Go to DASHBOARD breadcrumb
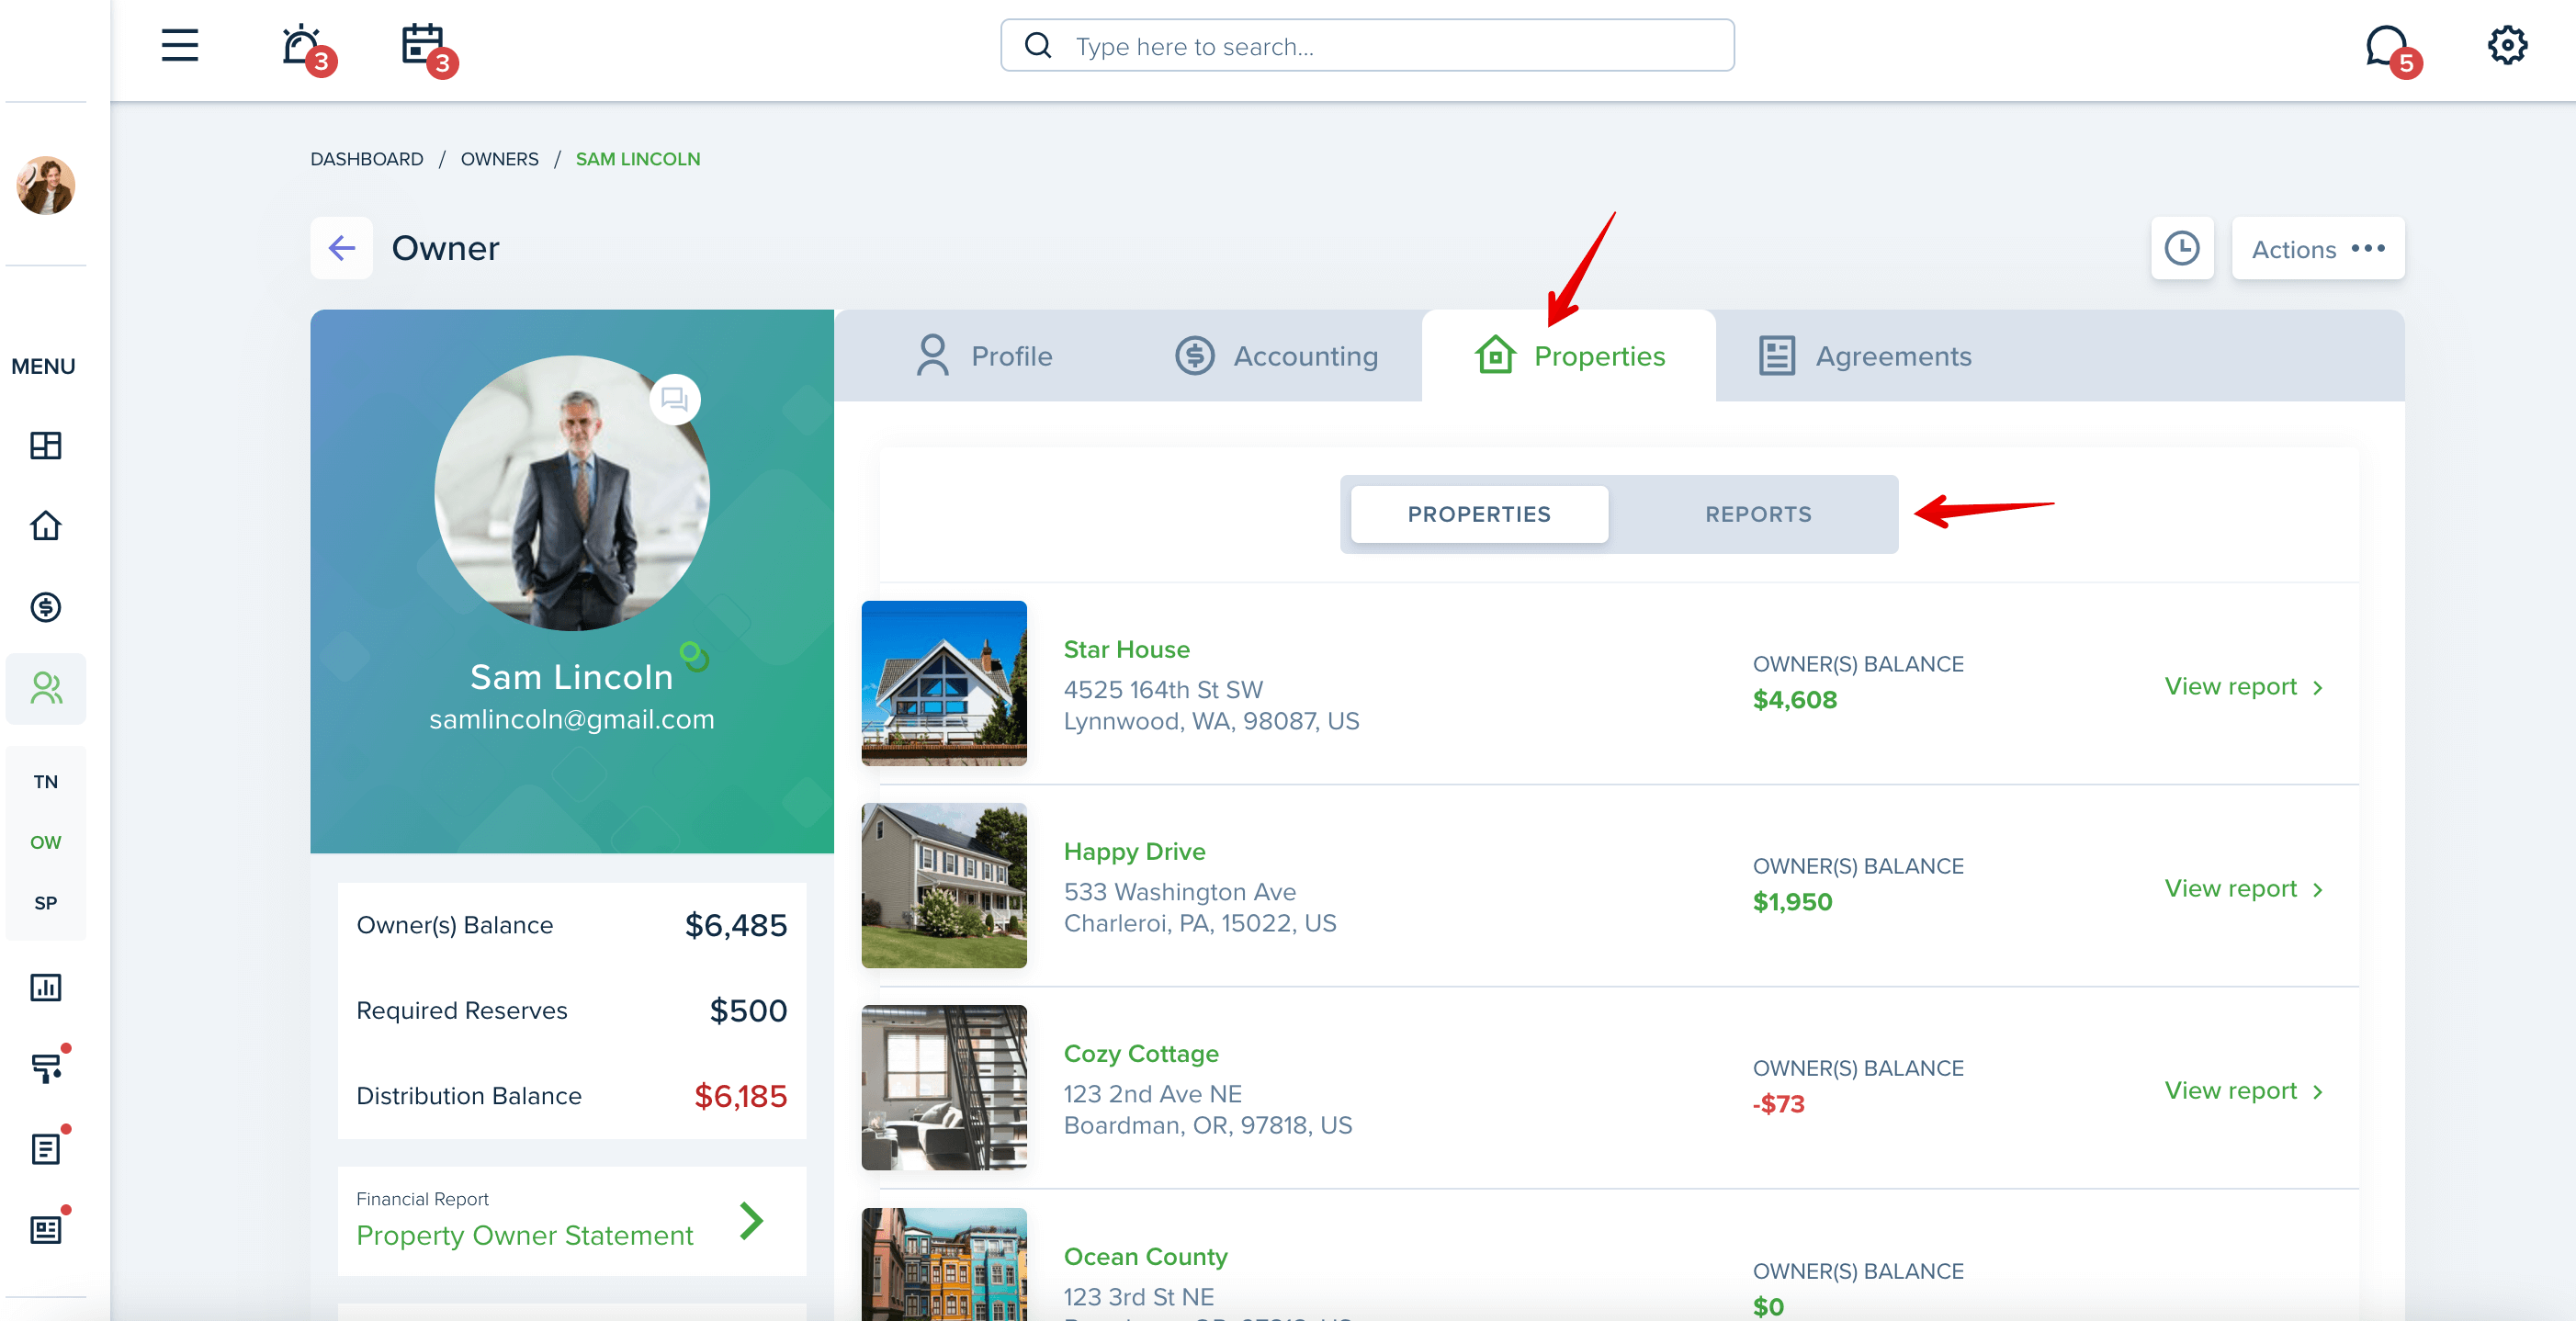Viewport: 2576px width, 1321px height. click(x=366, y=159)
